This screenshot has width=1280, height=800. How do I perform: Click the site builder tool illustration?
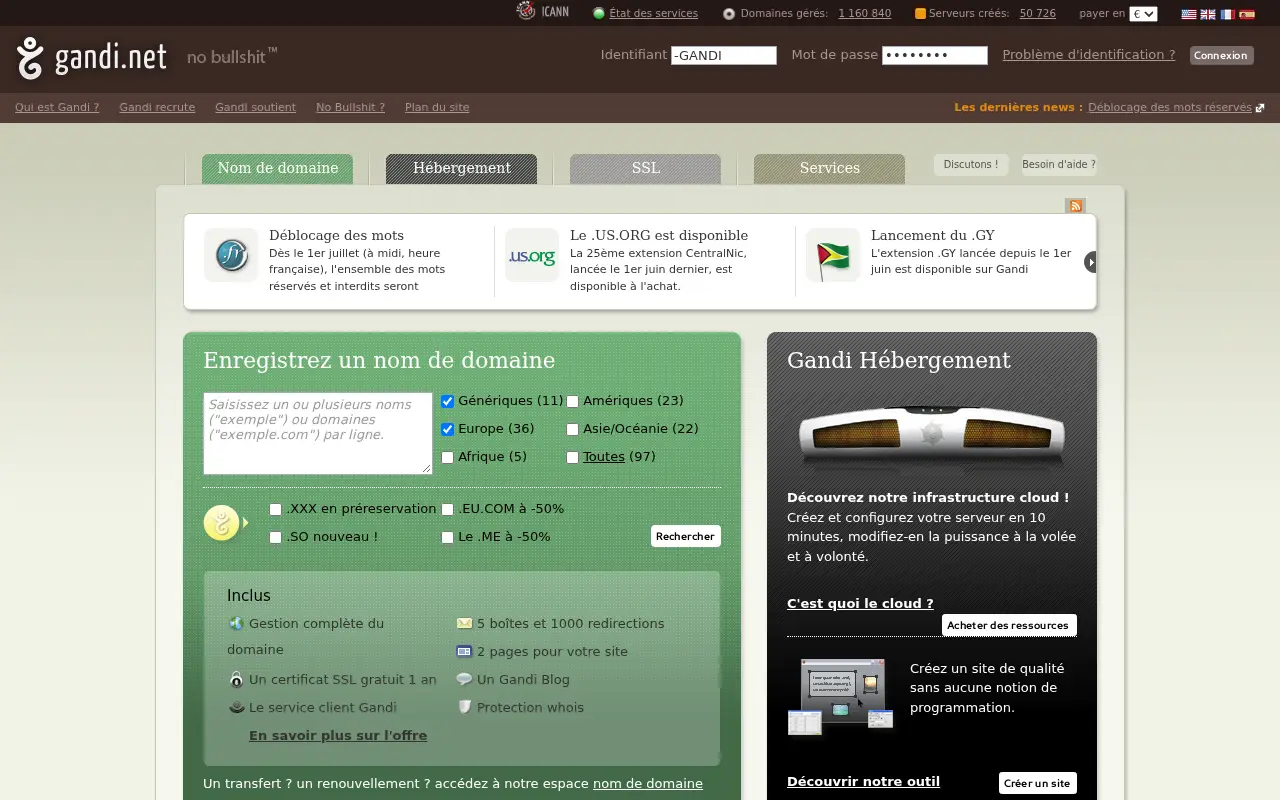coord(840,696)
